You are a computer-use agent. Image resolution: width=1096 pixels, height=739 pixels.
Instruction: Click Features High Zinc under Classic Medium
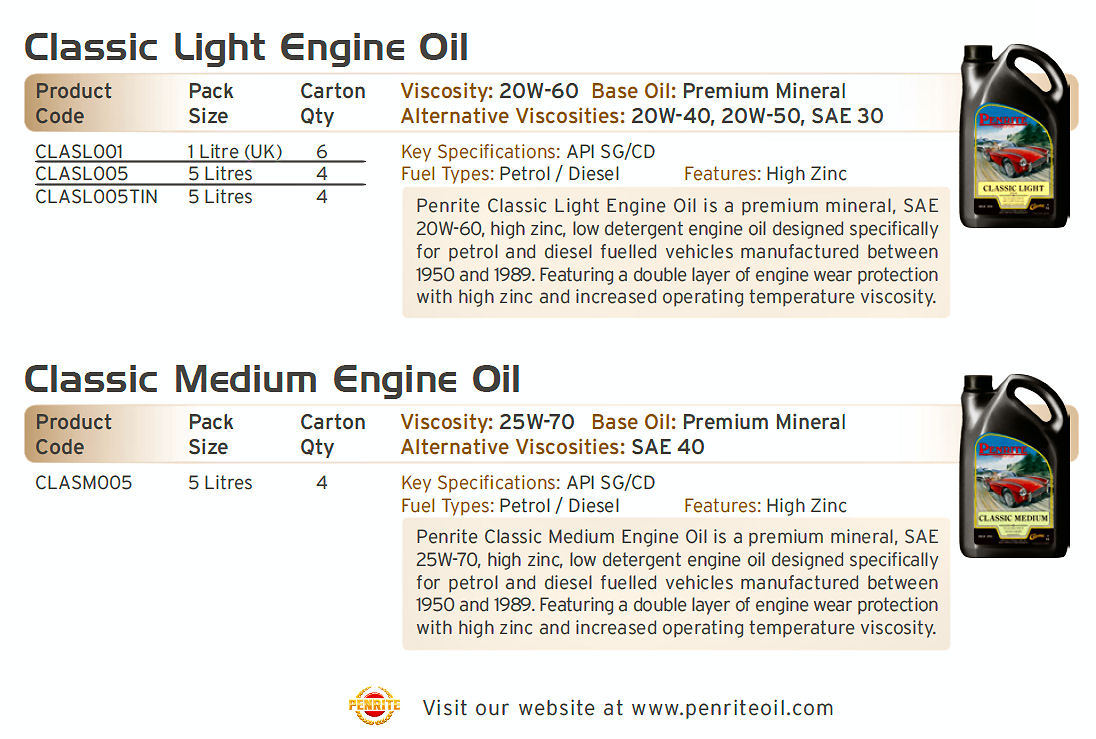765,505
